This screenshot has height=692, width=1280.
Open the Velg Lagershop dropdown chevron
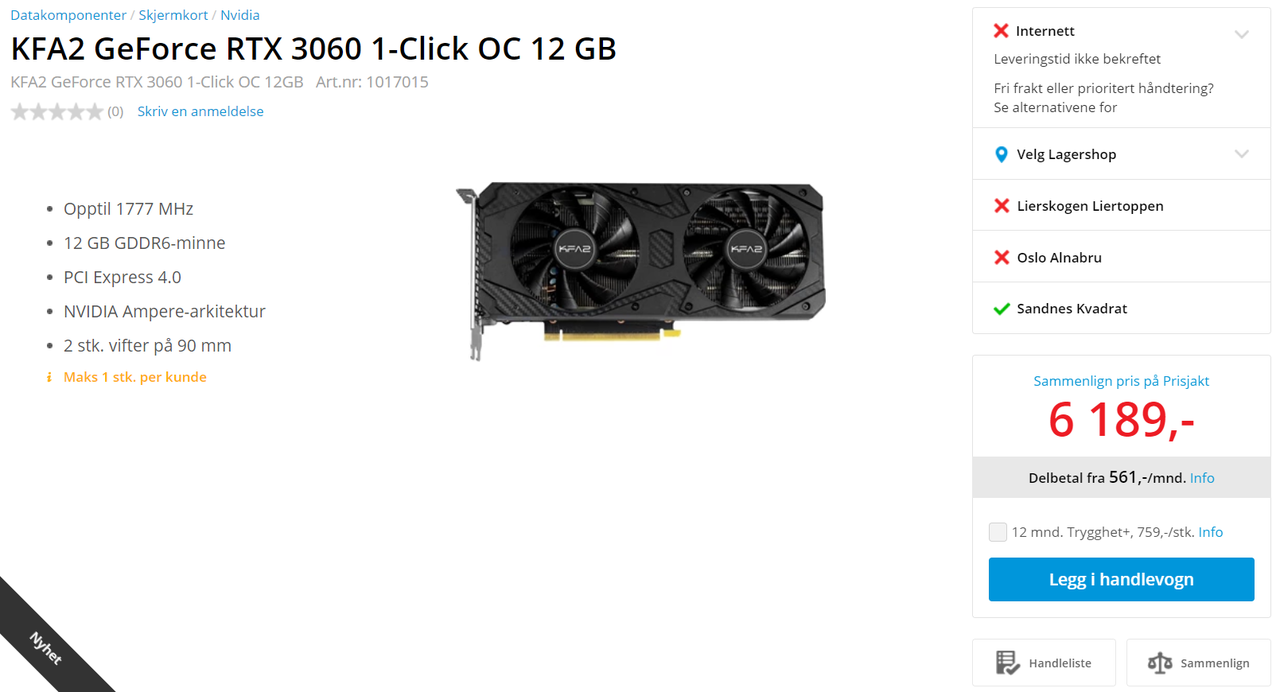(1242, 154)
